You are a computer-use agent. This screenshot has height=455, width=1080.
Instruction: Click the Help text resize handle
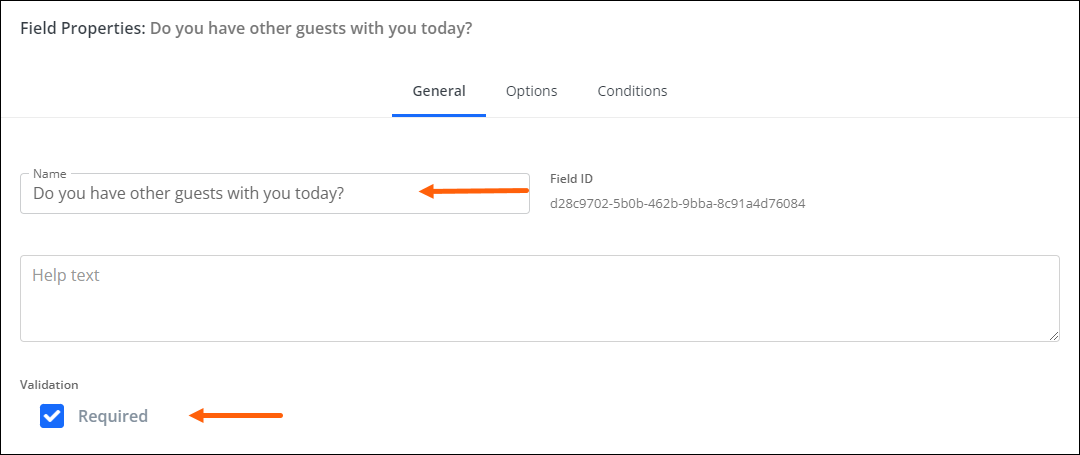coord(1054,336)
